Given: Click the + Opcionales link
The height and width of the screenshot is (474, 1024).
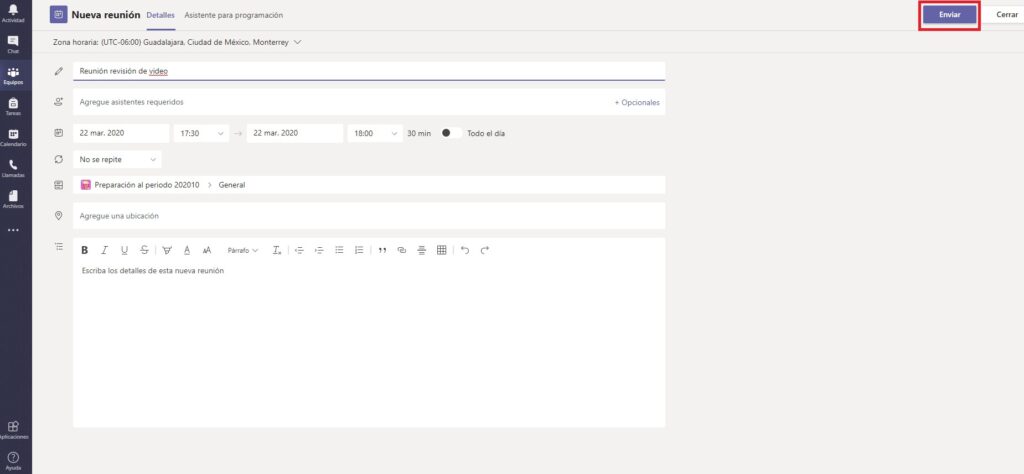Looking at the screenshot, I should click(x=636, y=102).
